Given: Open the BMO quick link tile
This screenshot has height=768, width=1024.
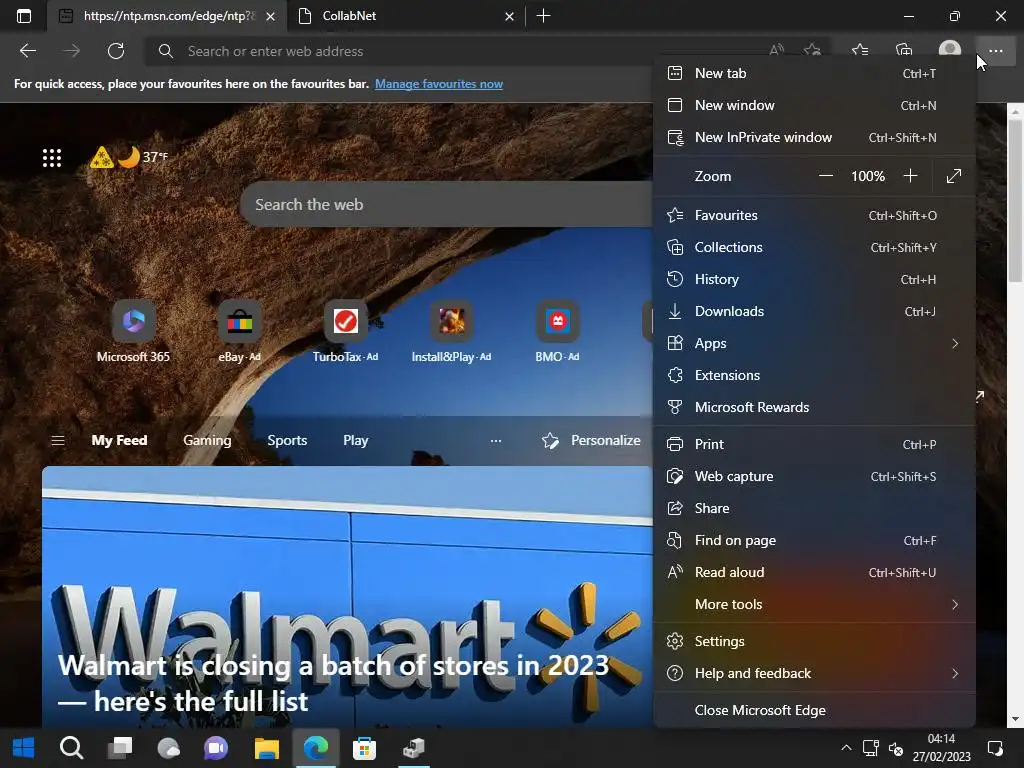Looking at the screenshot, I should [x=557, y=332].
